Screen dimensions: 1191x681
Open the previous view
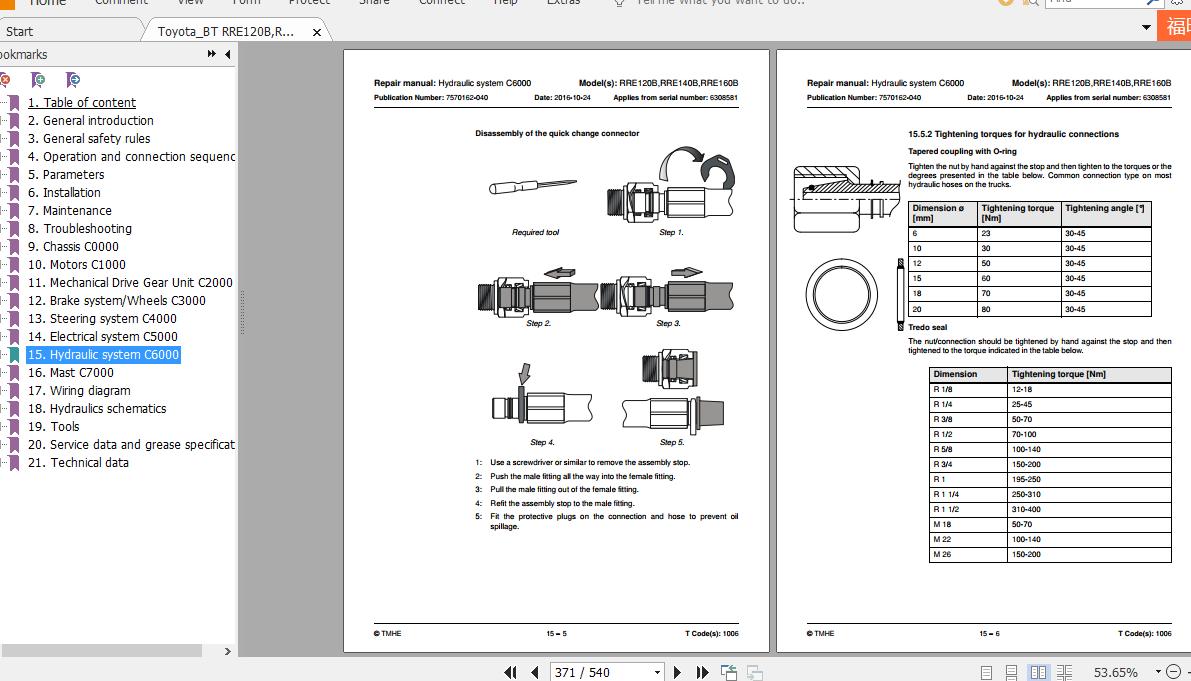point(727,671)
